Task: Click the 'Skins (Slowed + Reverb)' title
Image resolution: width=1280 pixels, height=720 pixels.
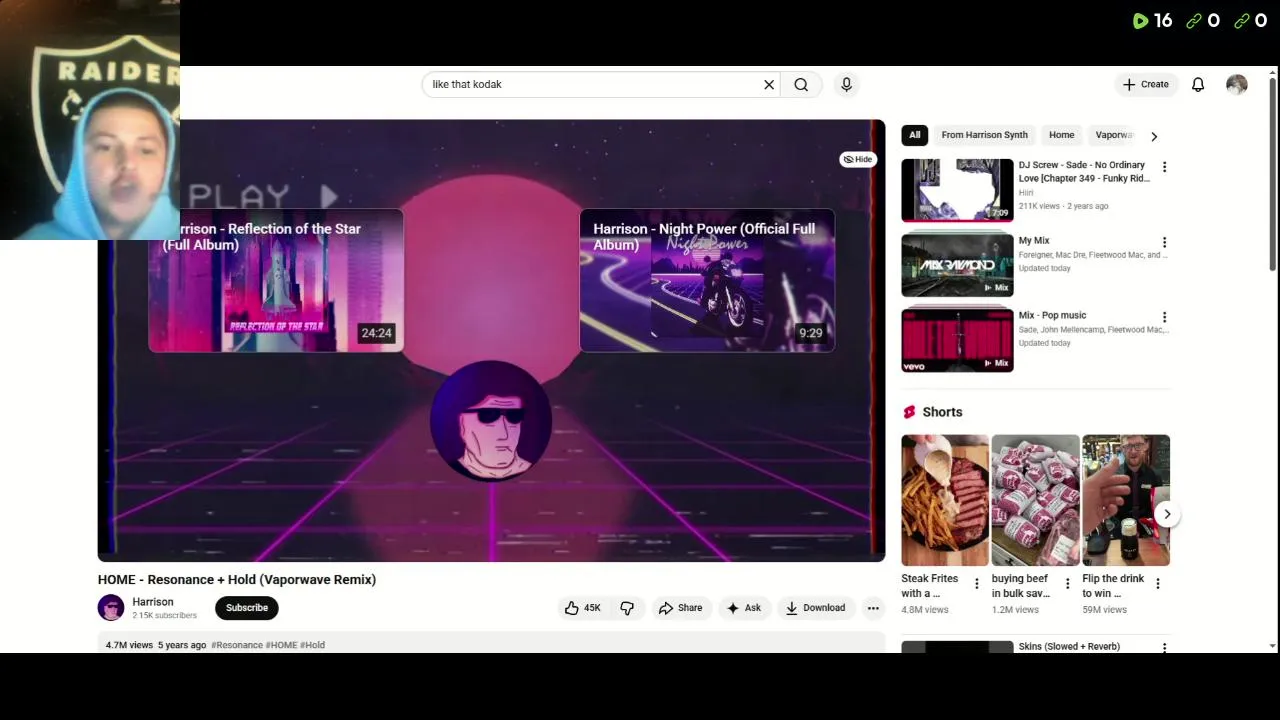Action: click(1069, 647)
